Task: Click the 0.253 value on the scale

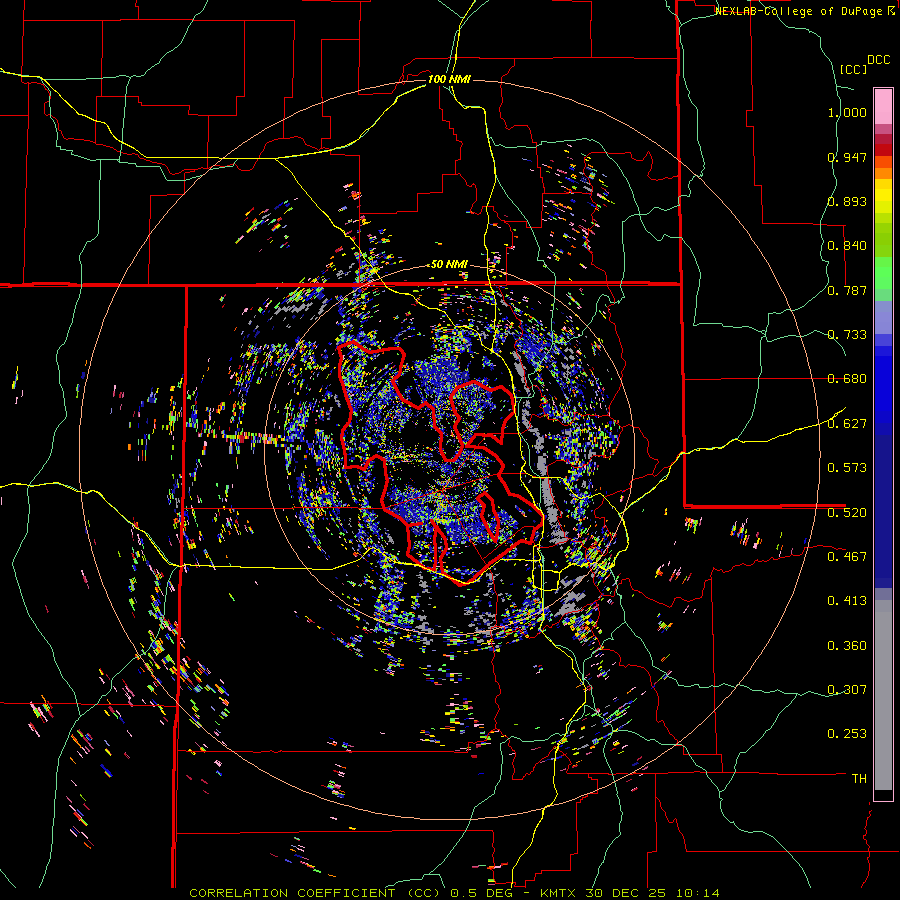Action: pos(847,734)
